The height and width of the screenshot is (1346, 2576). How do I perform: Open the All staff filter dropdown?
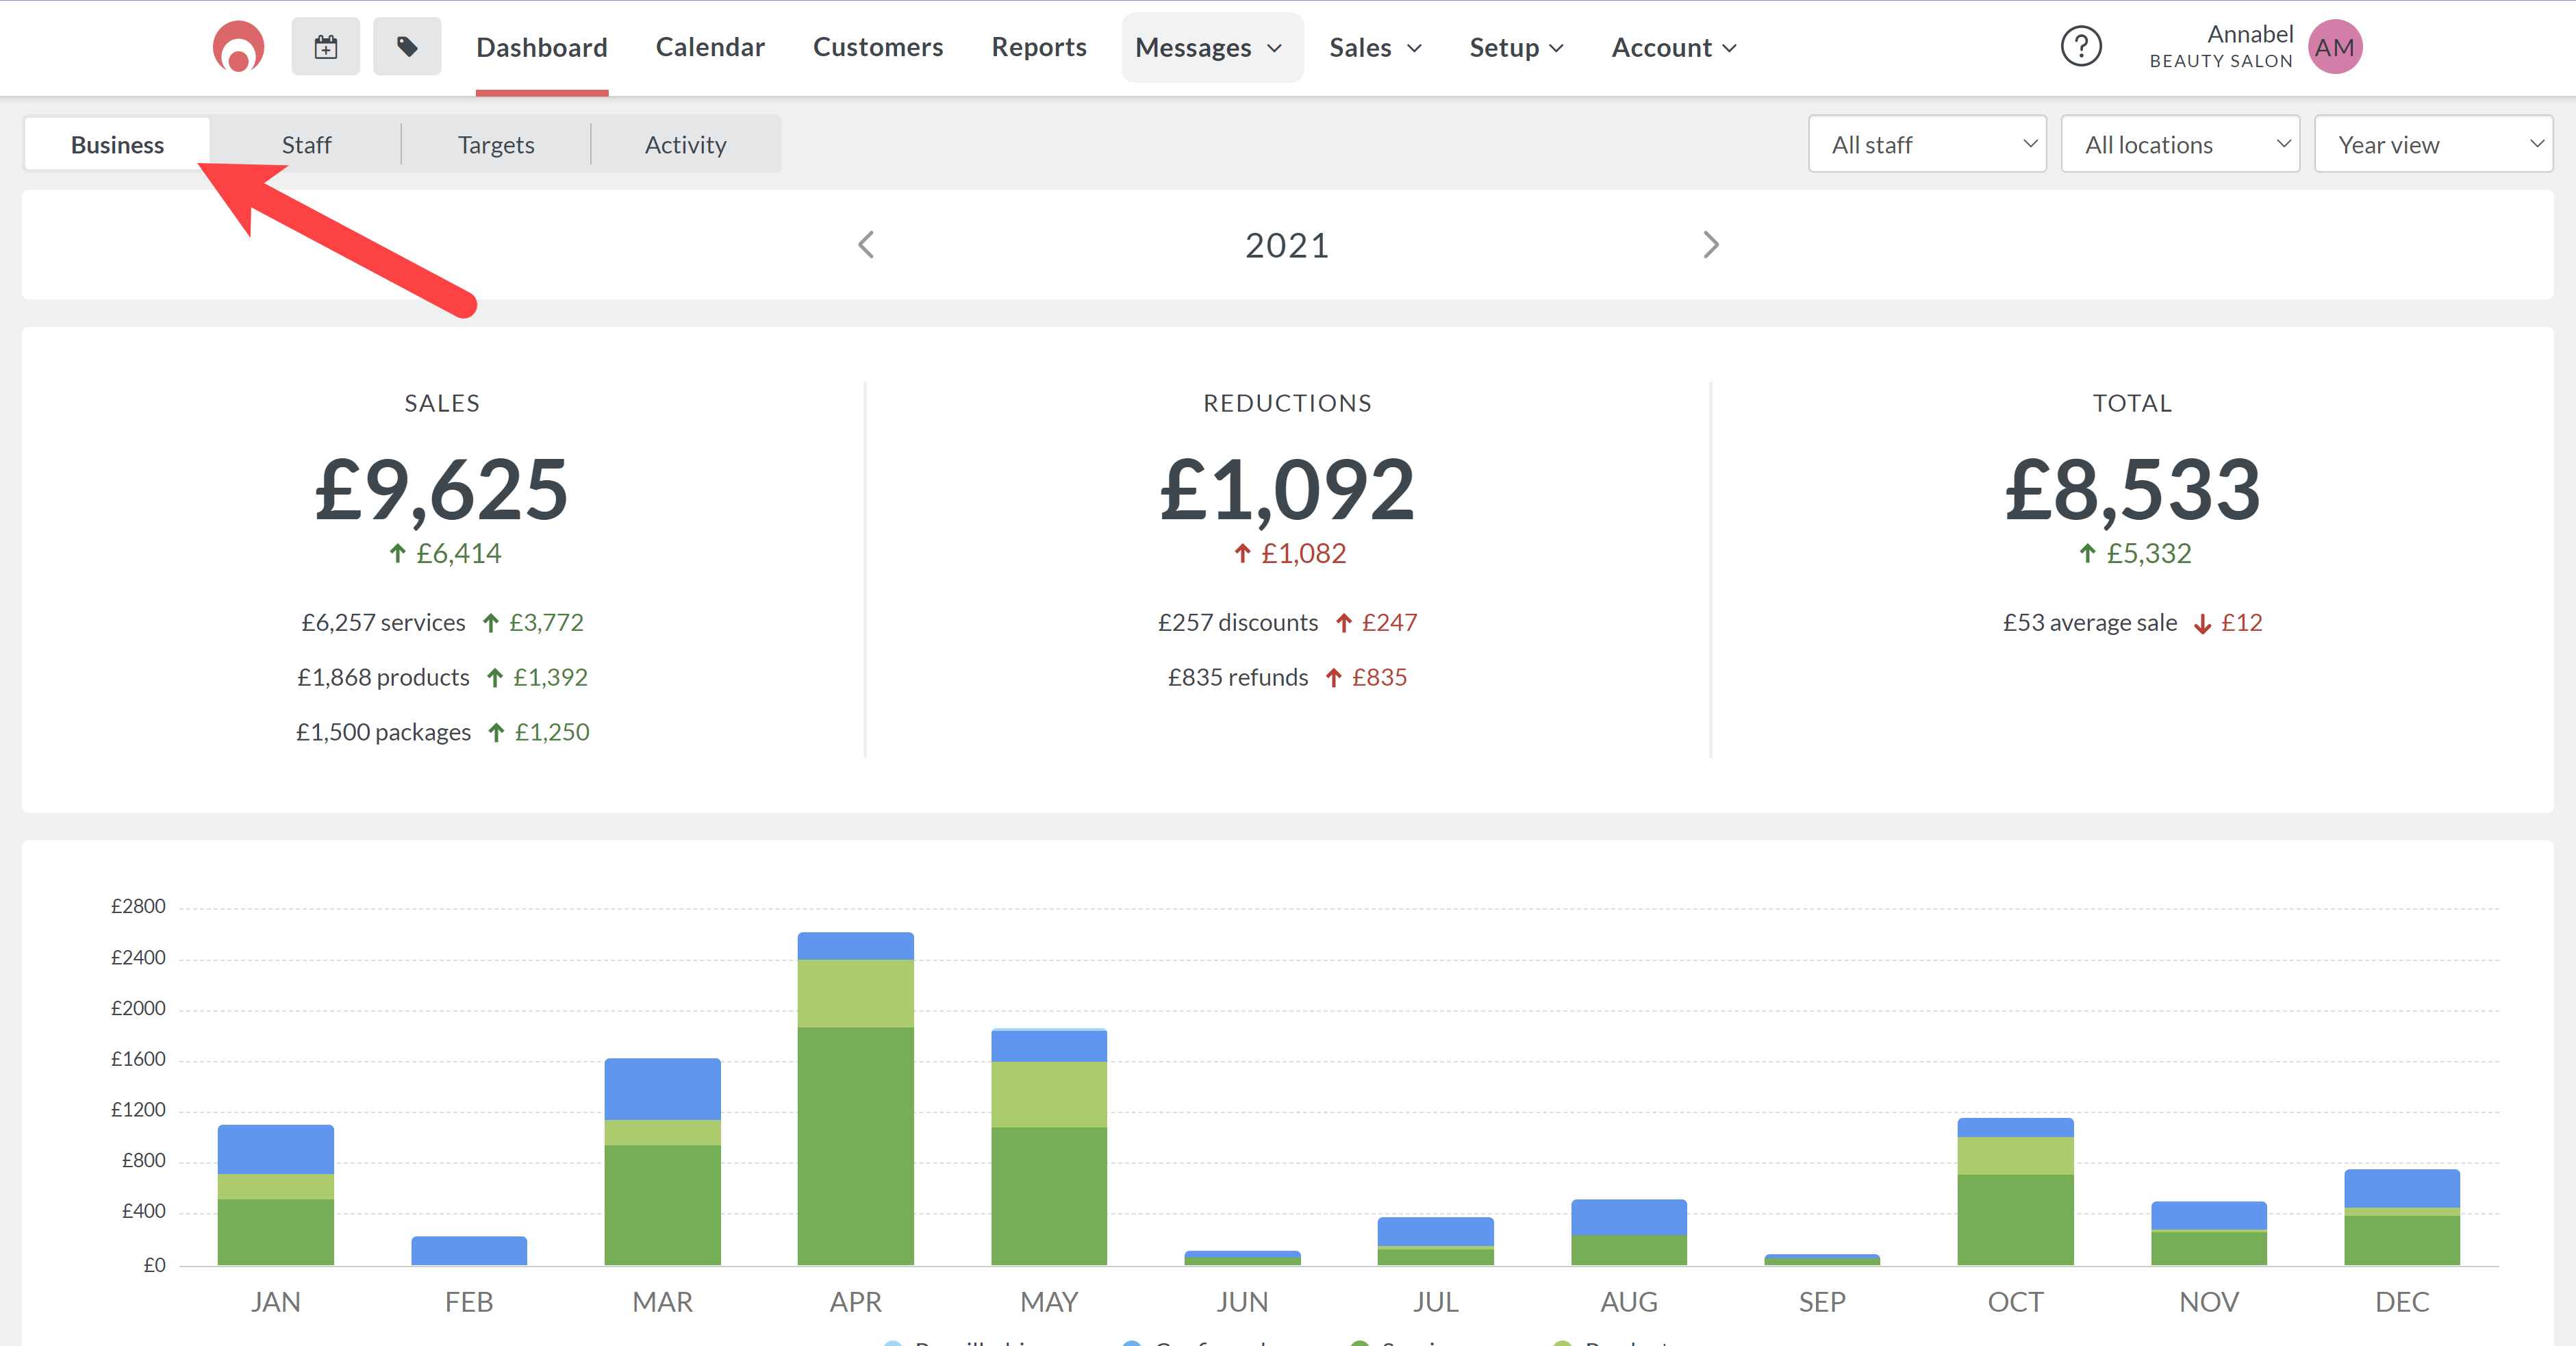tap(1927, 144)
